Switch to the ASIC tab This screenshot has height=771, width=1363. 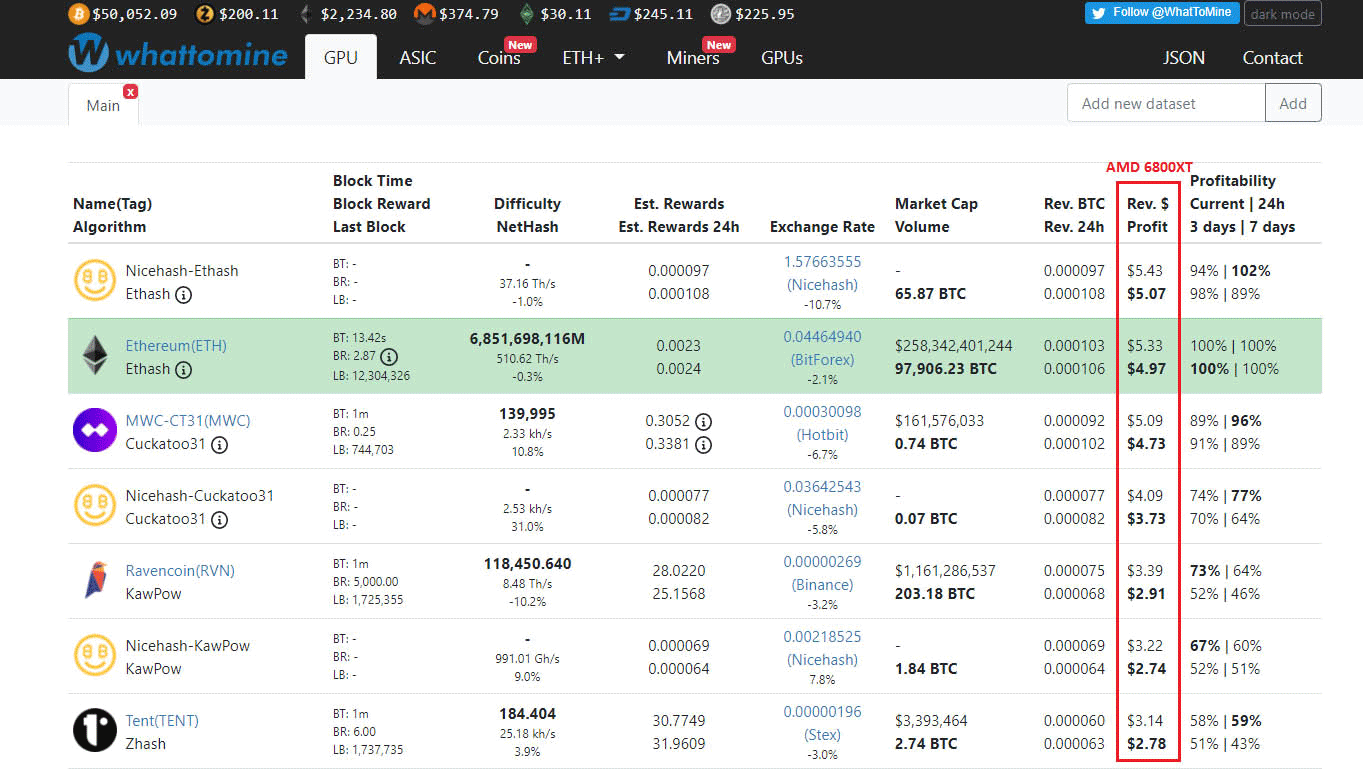(418, 58)
